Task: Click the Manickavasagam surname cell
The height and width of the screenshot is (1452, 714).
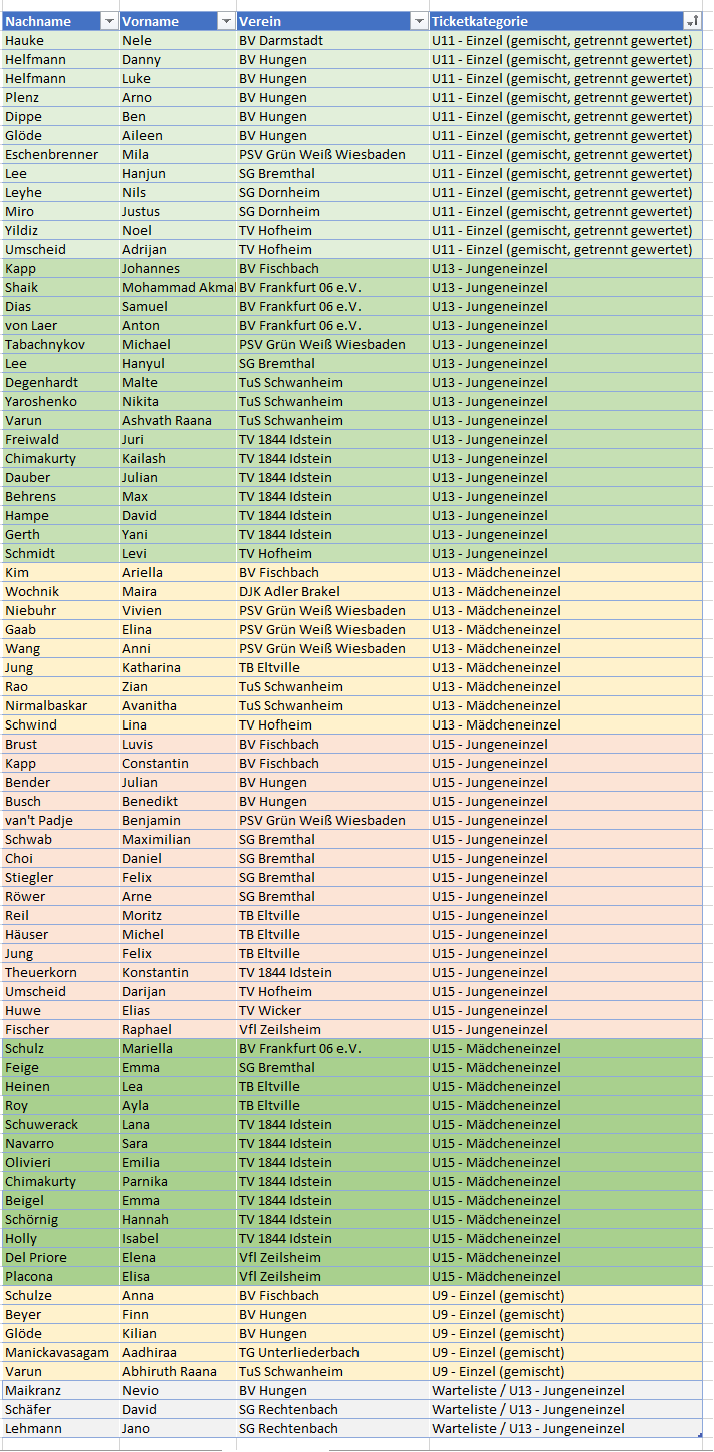Action: [60, 1352]
